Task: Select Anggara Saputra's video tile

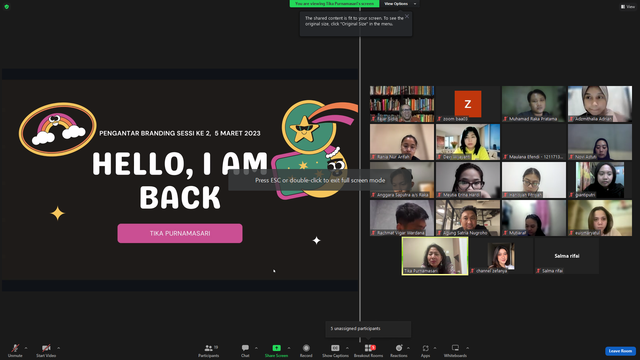Action: click(x=402, y=180)
